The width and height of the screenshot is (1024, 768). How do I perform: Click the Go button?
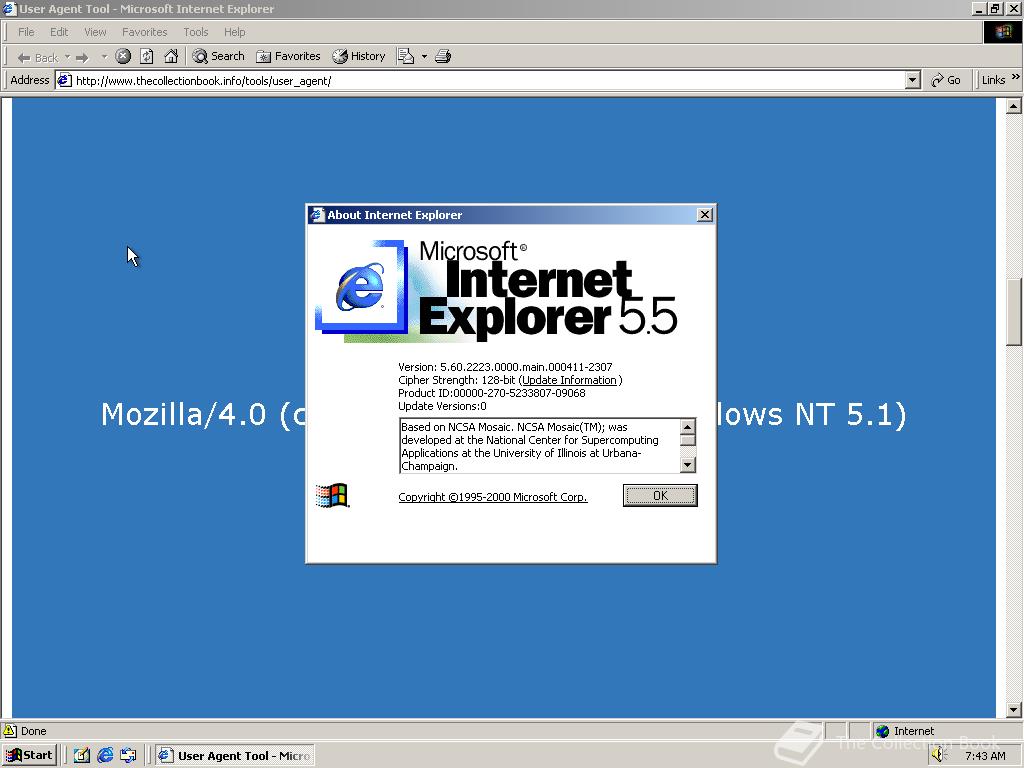tap(946, 80)
